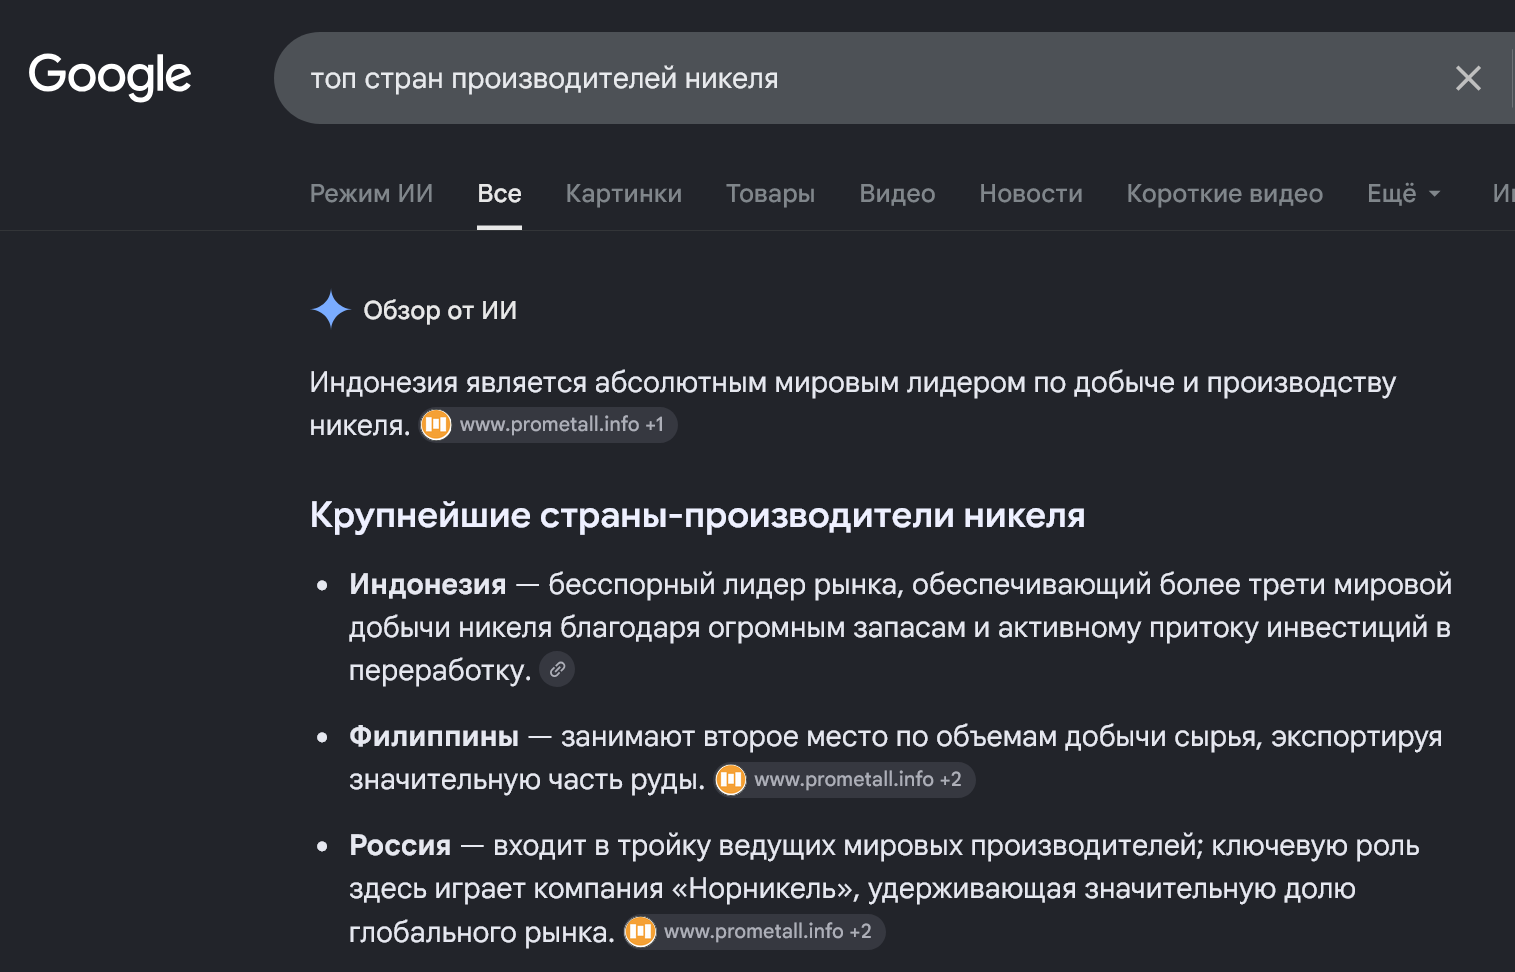Open the prometall.info +2 source in Россия item
Image resolution: width=1515 pixels, height=972 pixels.
(754, 932)
